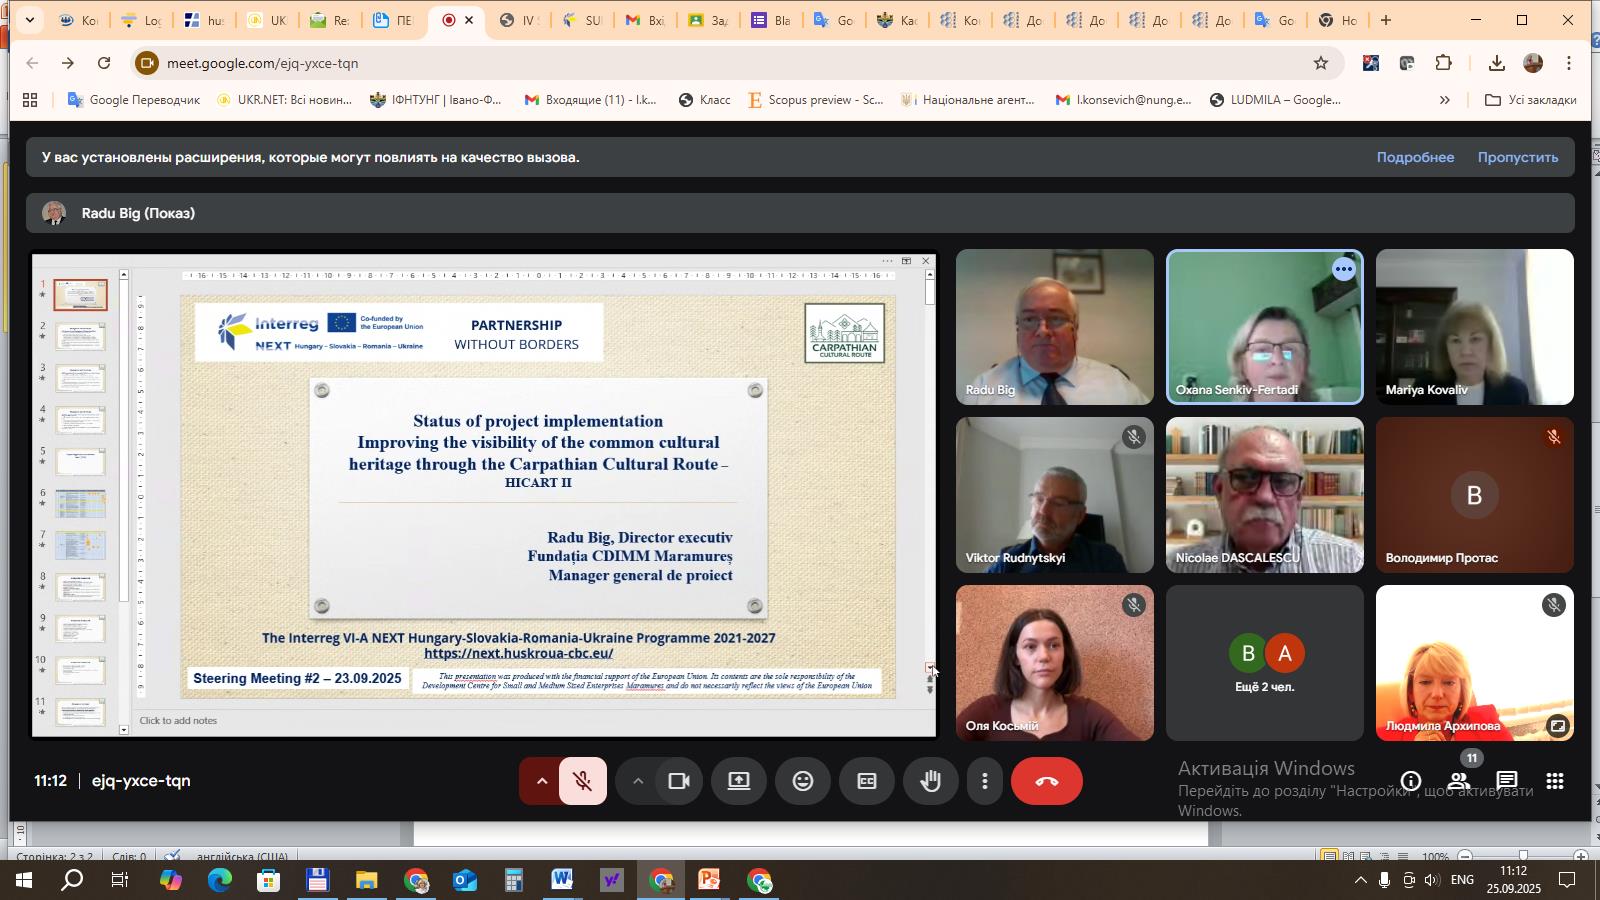Unmute the microphone in Meet
1600x900 pixels.
(583, 782)
